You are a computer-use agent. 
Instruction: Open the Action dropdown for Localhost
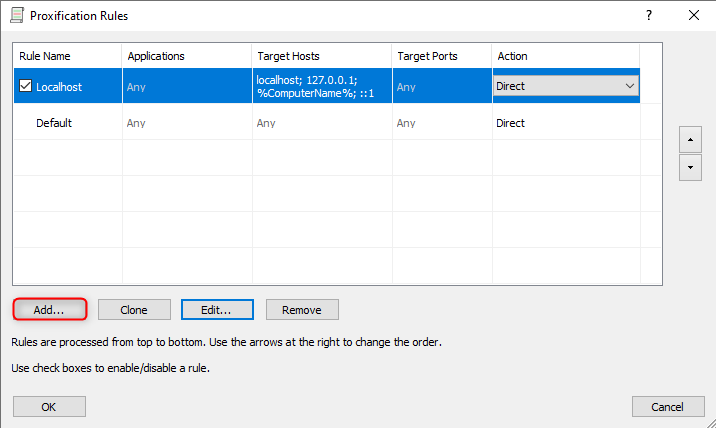pos(566,86)
